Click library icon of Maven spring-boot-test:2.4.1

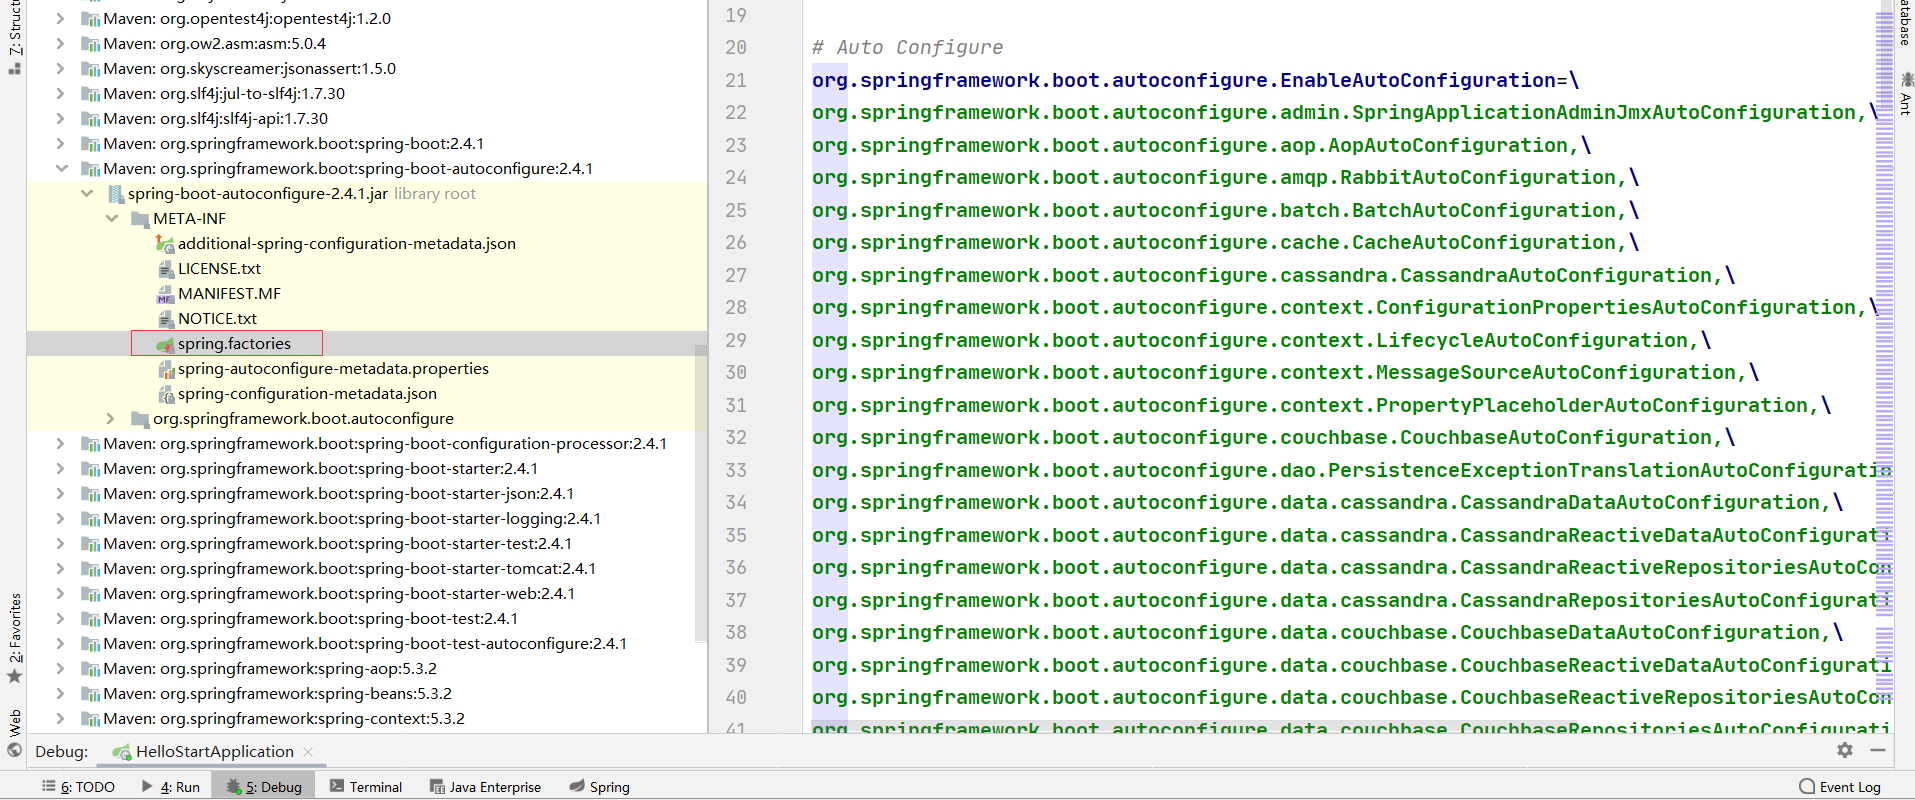click(90, 619)
